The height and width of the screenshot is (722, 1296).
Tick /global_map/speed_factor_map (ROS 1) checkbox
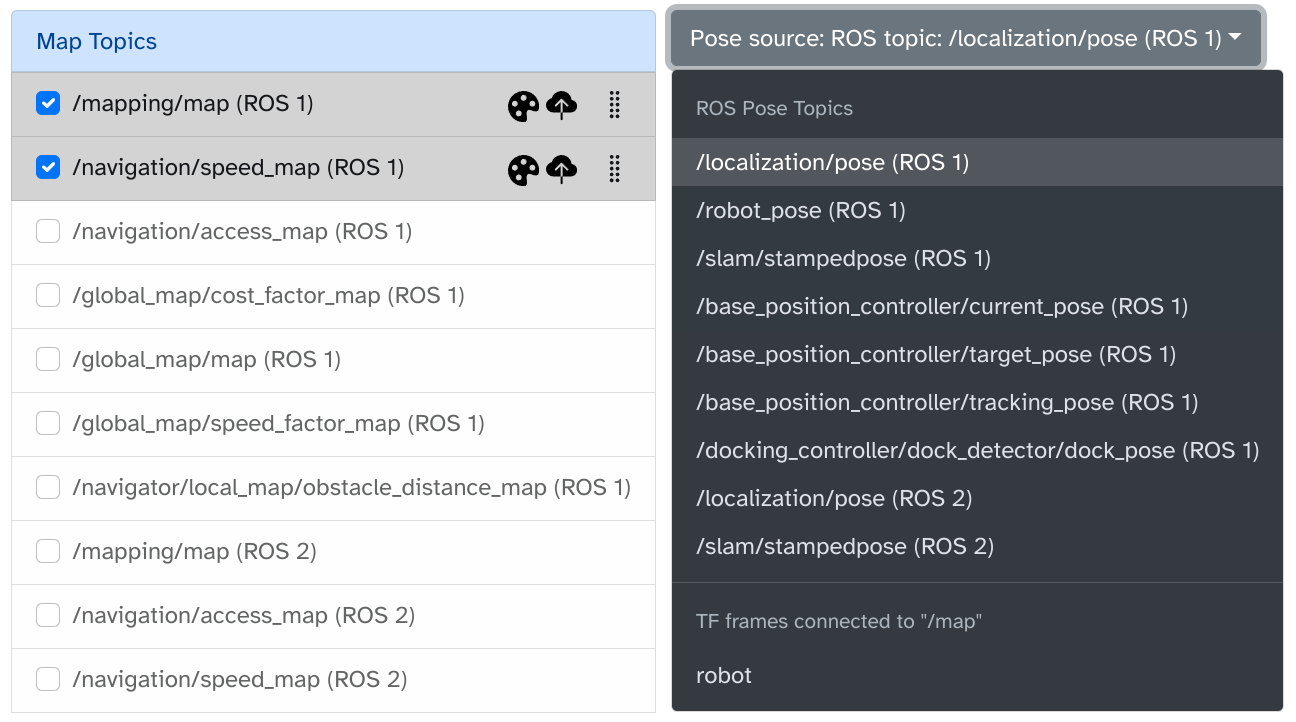[48, 424]
